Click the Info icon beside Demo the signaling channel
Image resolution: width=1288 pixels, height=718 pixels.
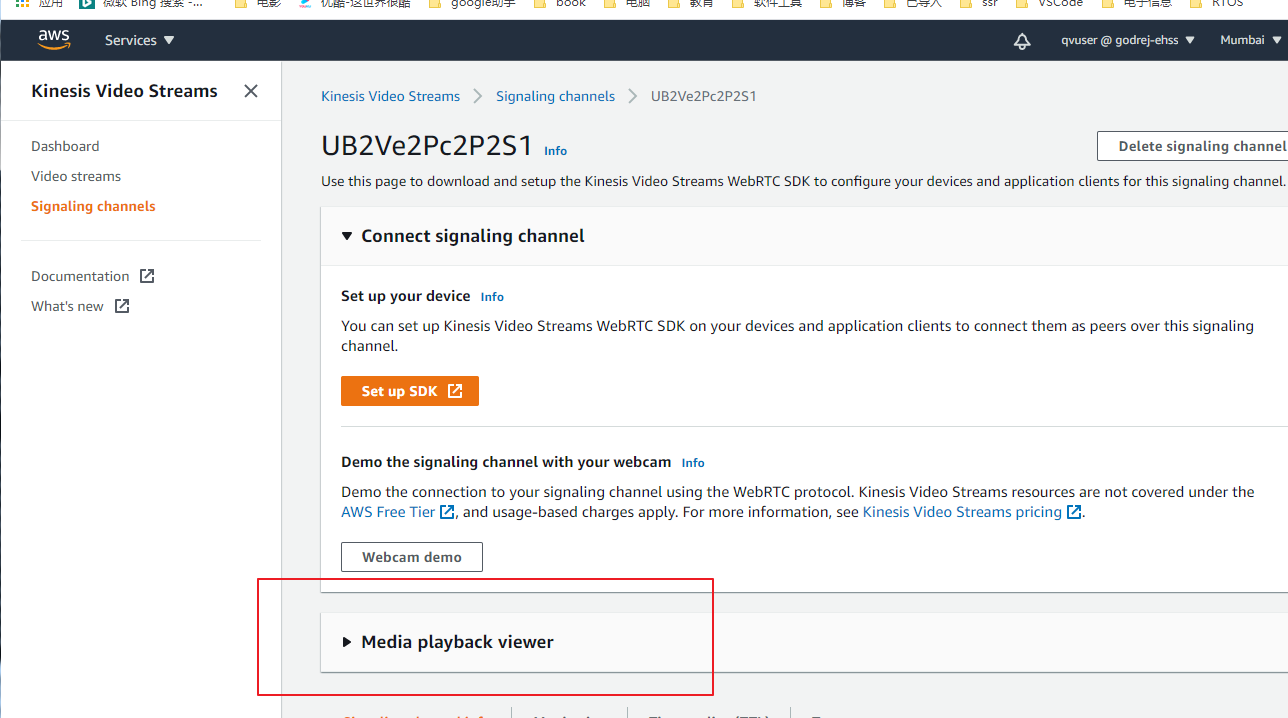click(692, 462)
